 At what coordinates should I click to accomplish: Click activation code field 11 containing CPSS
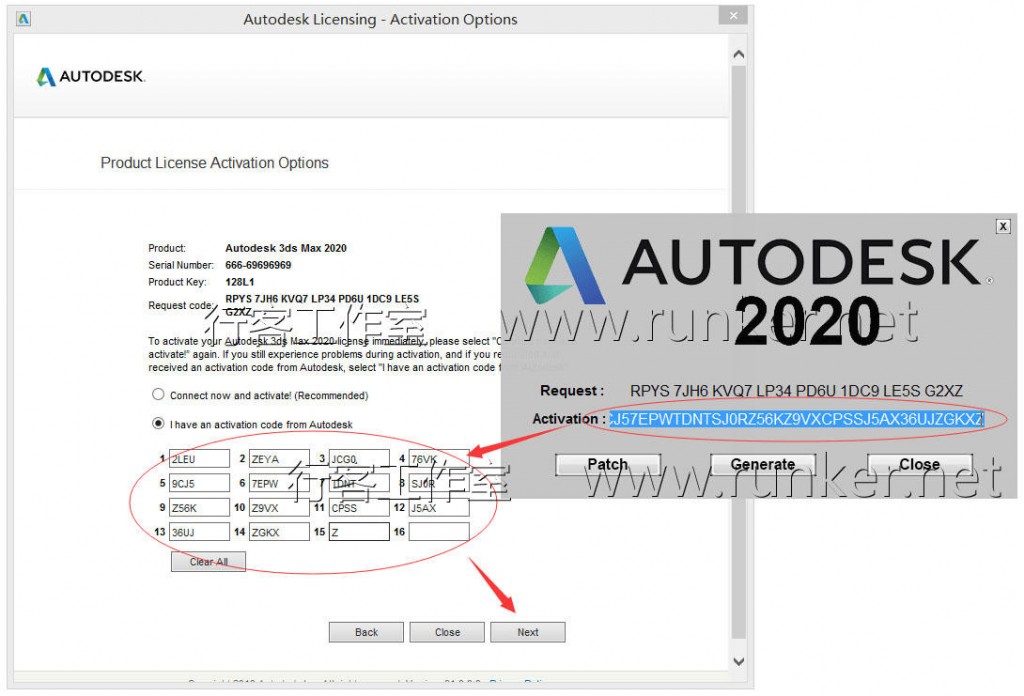(359, 507)
